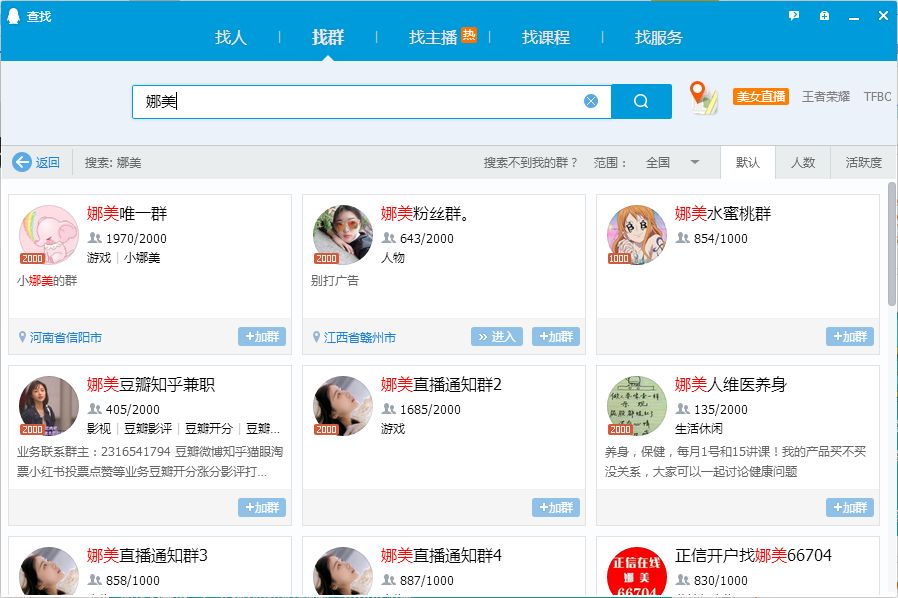Click 加群 on 娜美唯一群 card
Screen dimensions: 898x598
click(262, 337)
